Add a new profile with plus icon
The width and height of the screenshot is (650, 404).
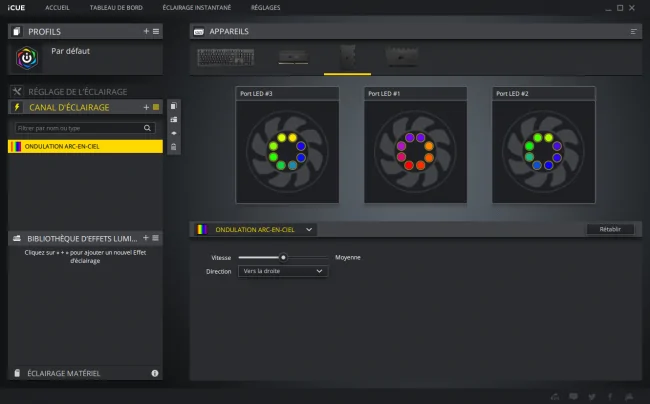point(146,31)
